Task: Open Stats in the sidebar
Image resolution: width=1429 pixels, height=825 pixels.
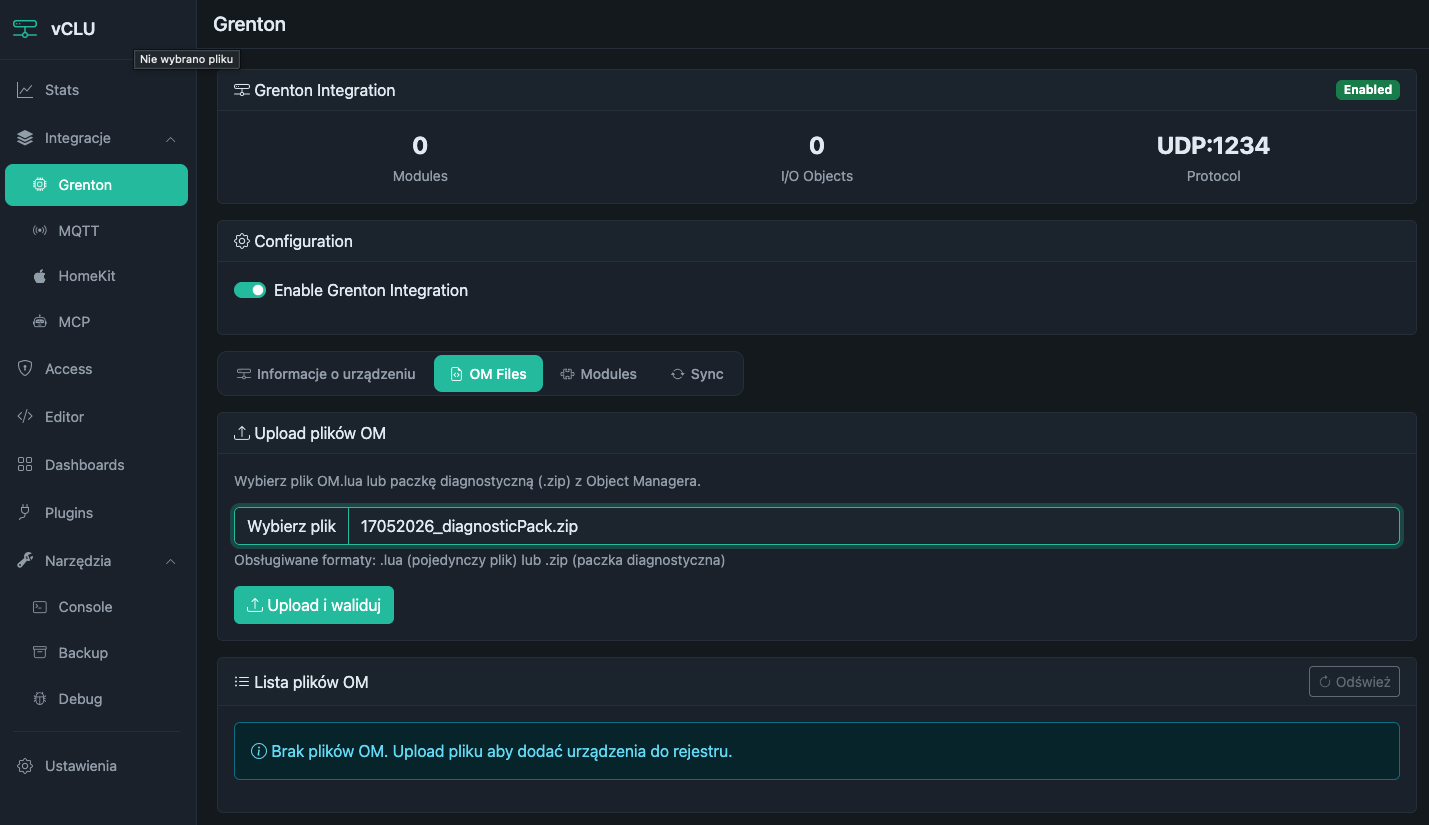Action: [x=96, y=90]
